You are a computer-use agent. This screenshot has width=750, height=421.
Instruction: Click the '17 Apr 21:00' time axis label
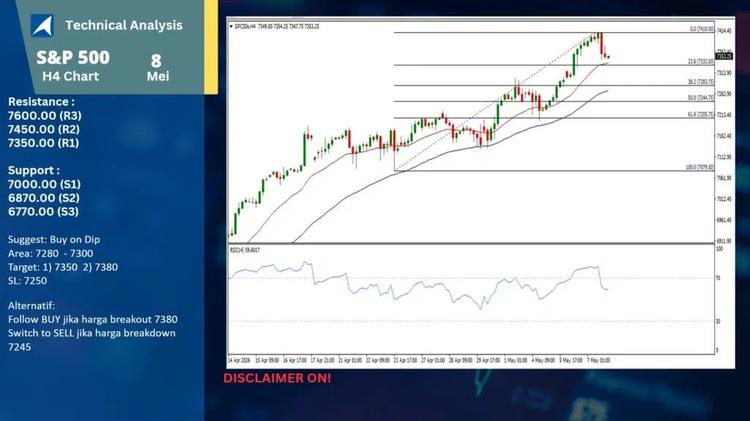[322, 360]
